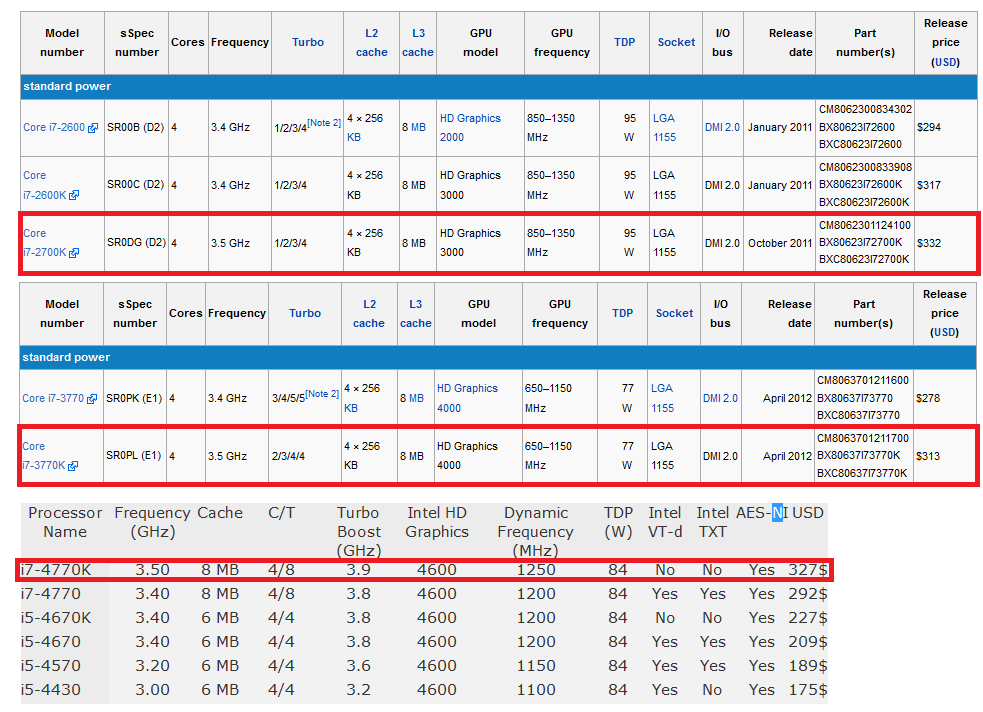Click external link icon beside Core i7-2600
This screenshot has width=983, height=712.
pyautogui.click(x=93, y=128)
